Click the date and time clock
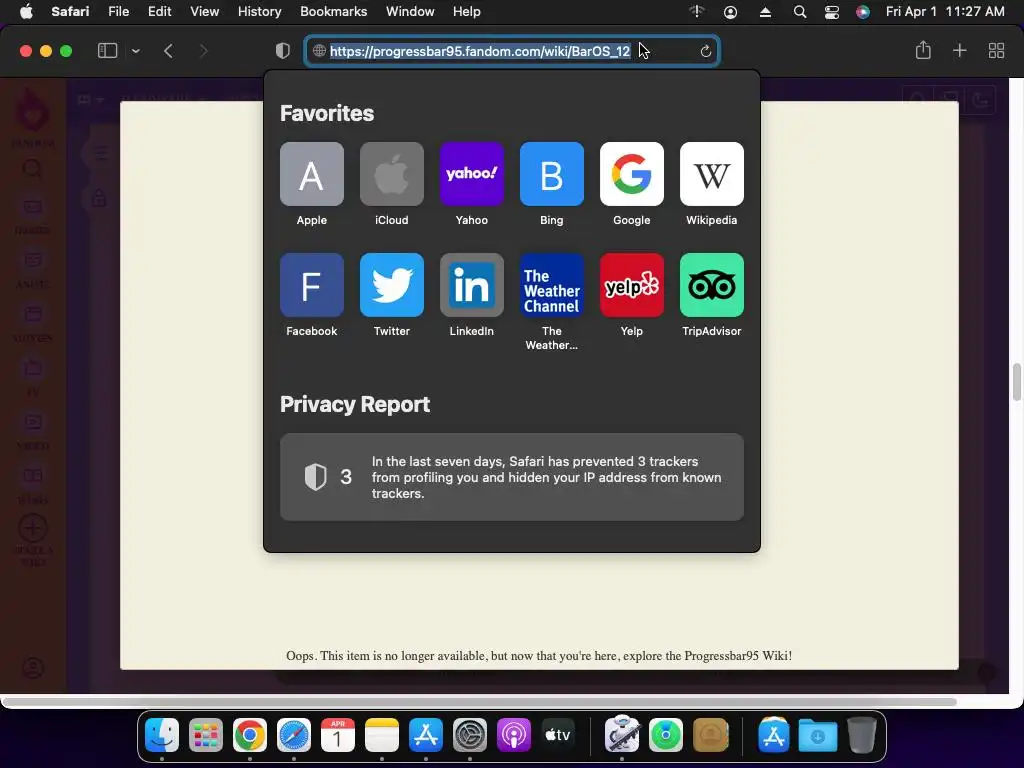This screenshot has height=768, width=1024. [945, 11]
